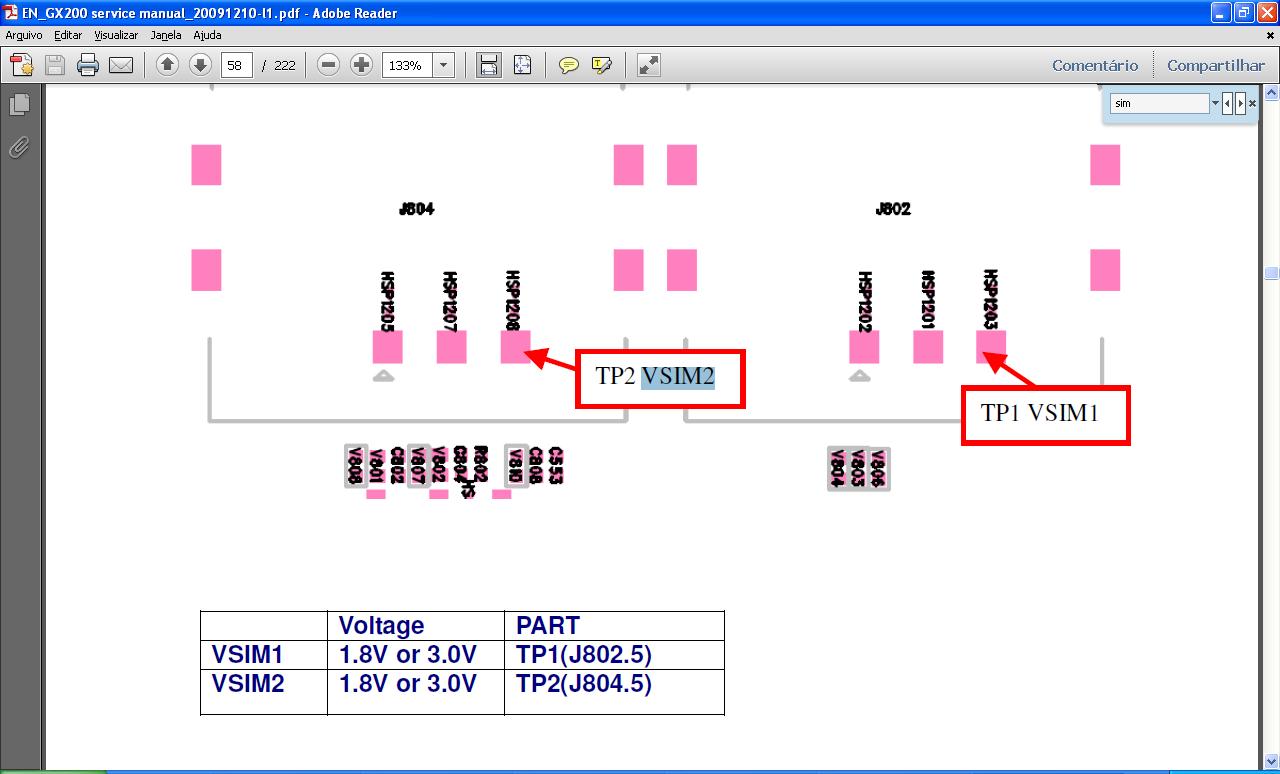The height and width of the screenshot is (774, 1280).
Task: Print the document with the printer icon
Action: point(88,65)
